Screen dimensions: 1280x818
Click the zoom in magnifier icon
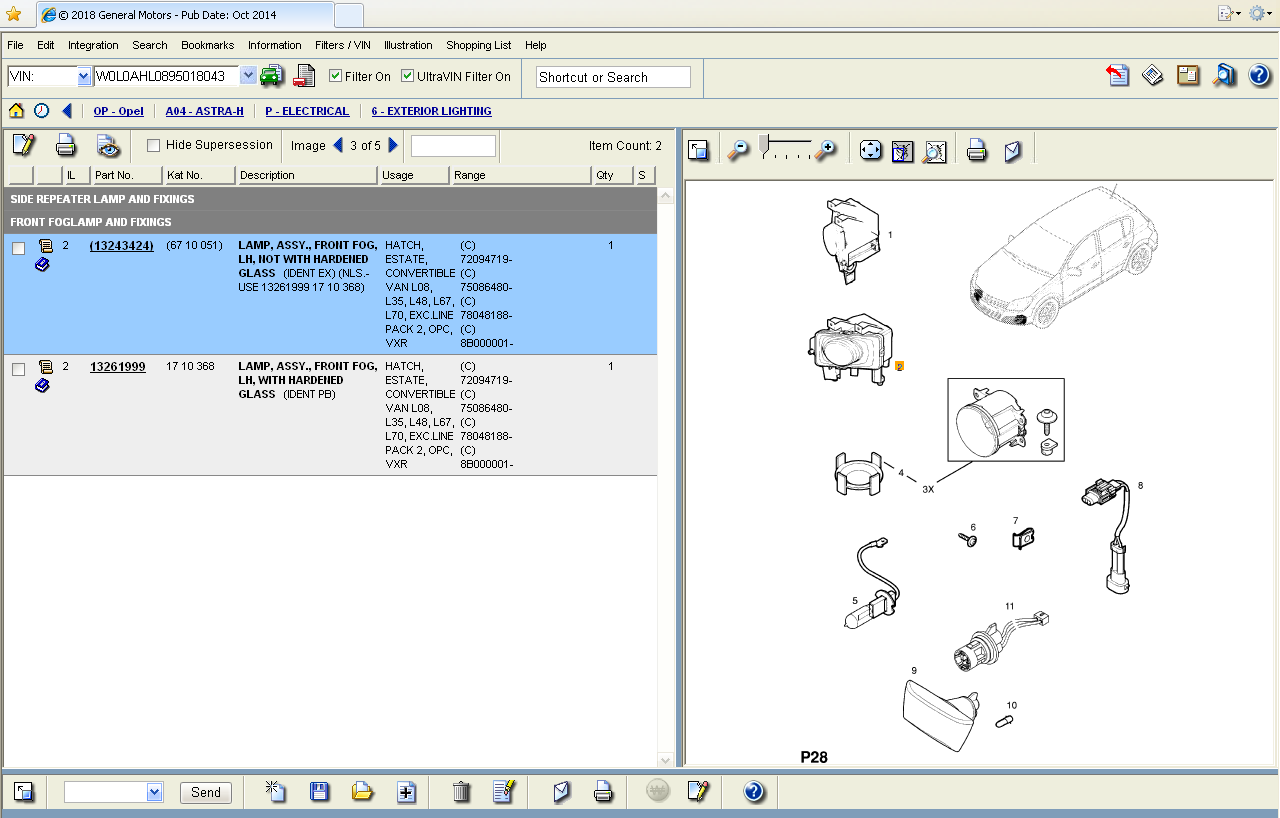[x=825, y=150]
